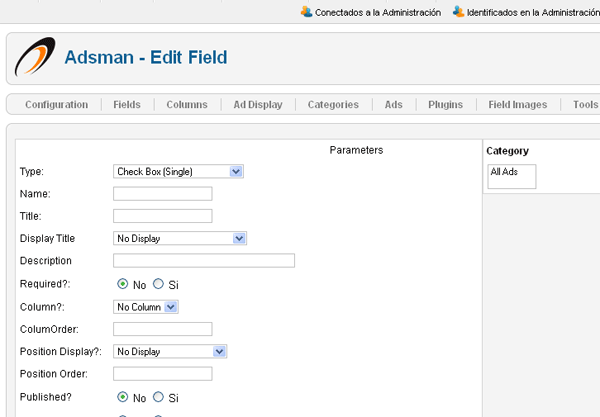Click the Conectados a la Administración link
The height and width of the screenshot is (417, 600).
(x=378, y=12)
